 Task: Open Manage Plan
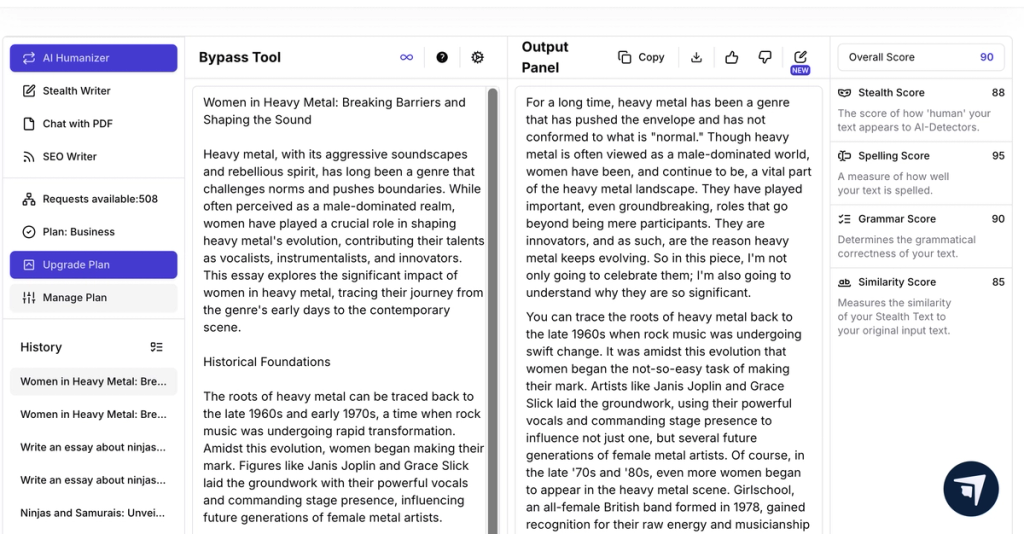click(93, 298)
